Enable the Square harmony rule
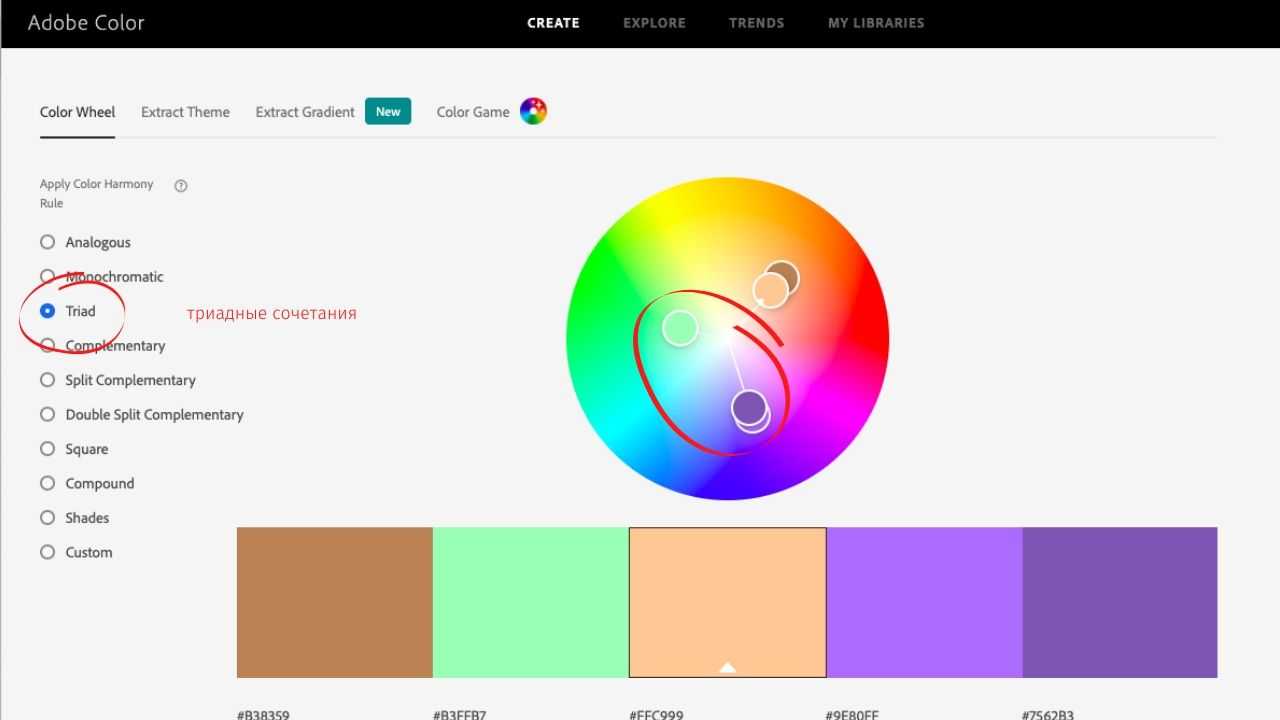The image size is (1280, 720). [47, 449]
